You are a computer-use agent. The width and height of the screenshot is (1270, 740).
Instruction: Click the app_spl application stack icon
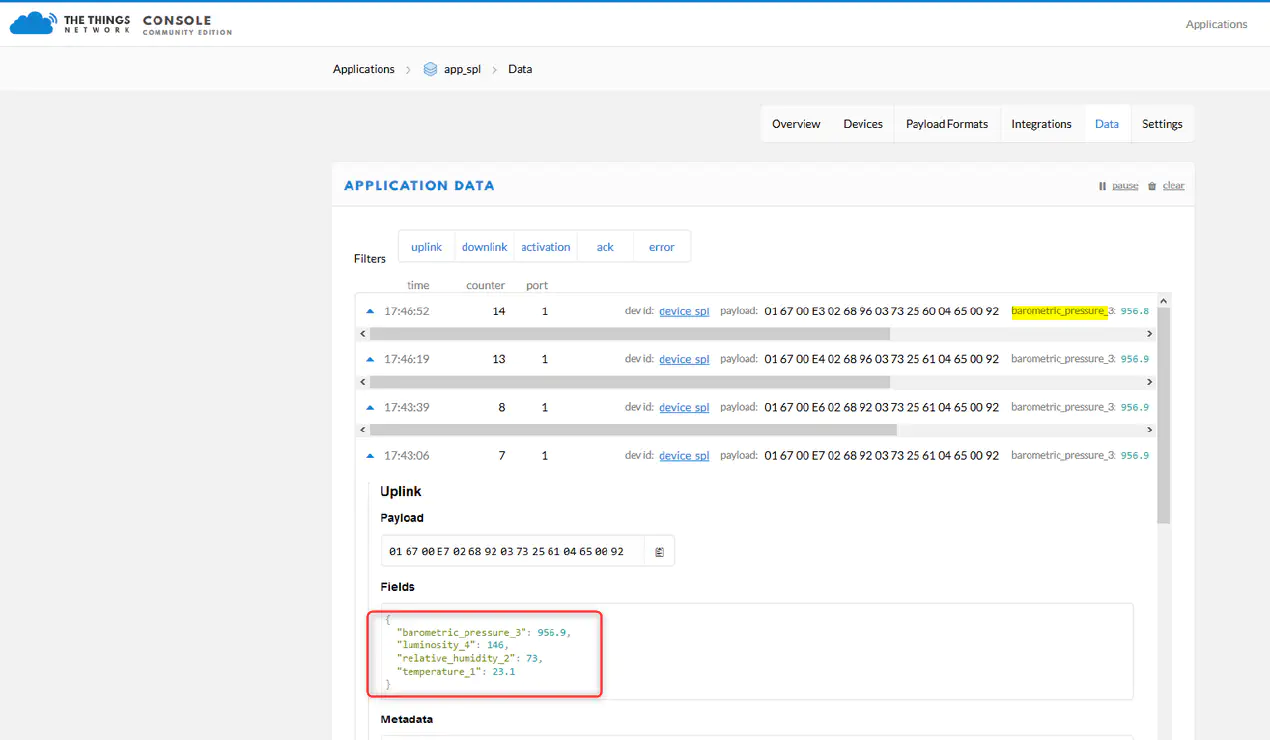coord(430,69)
